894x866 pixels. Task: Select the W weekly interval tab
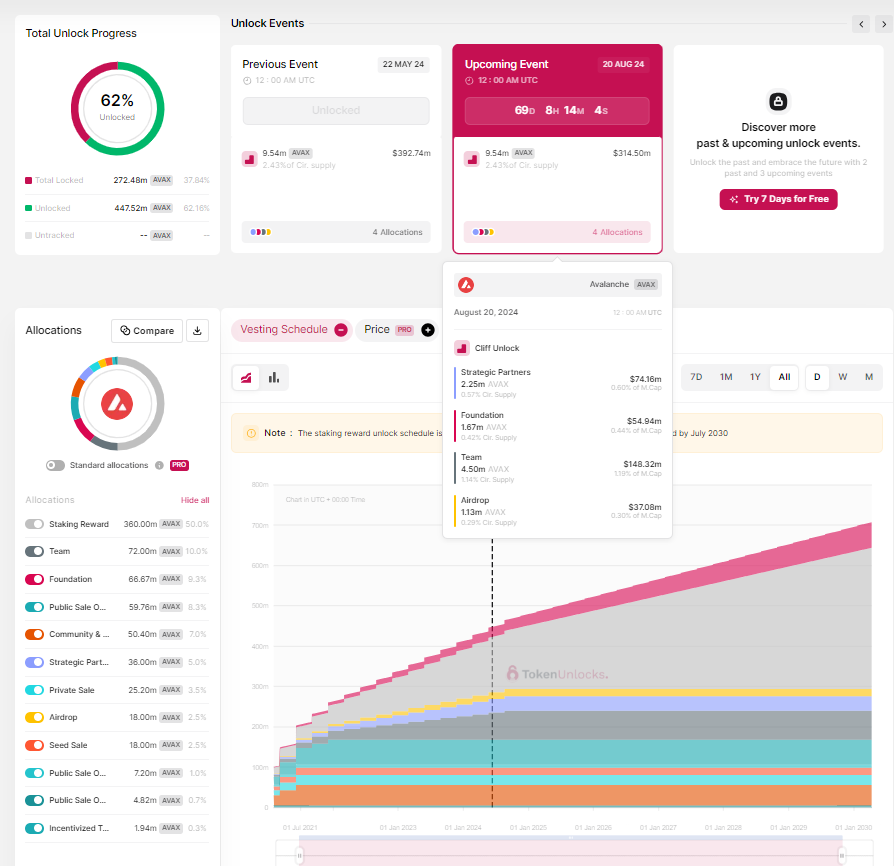[843, 377]
